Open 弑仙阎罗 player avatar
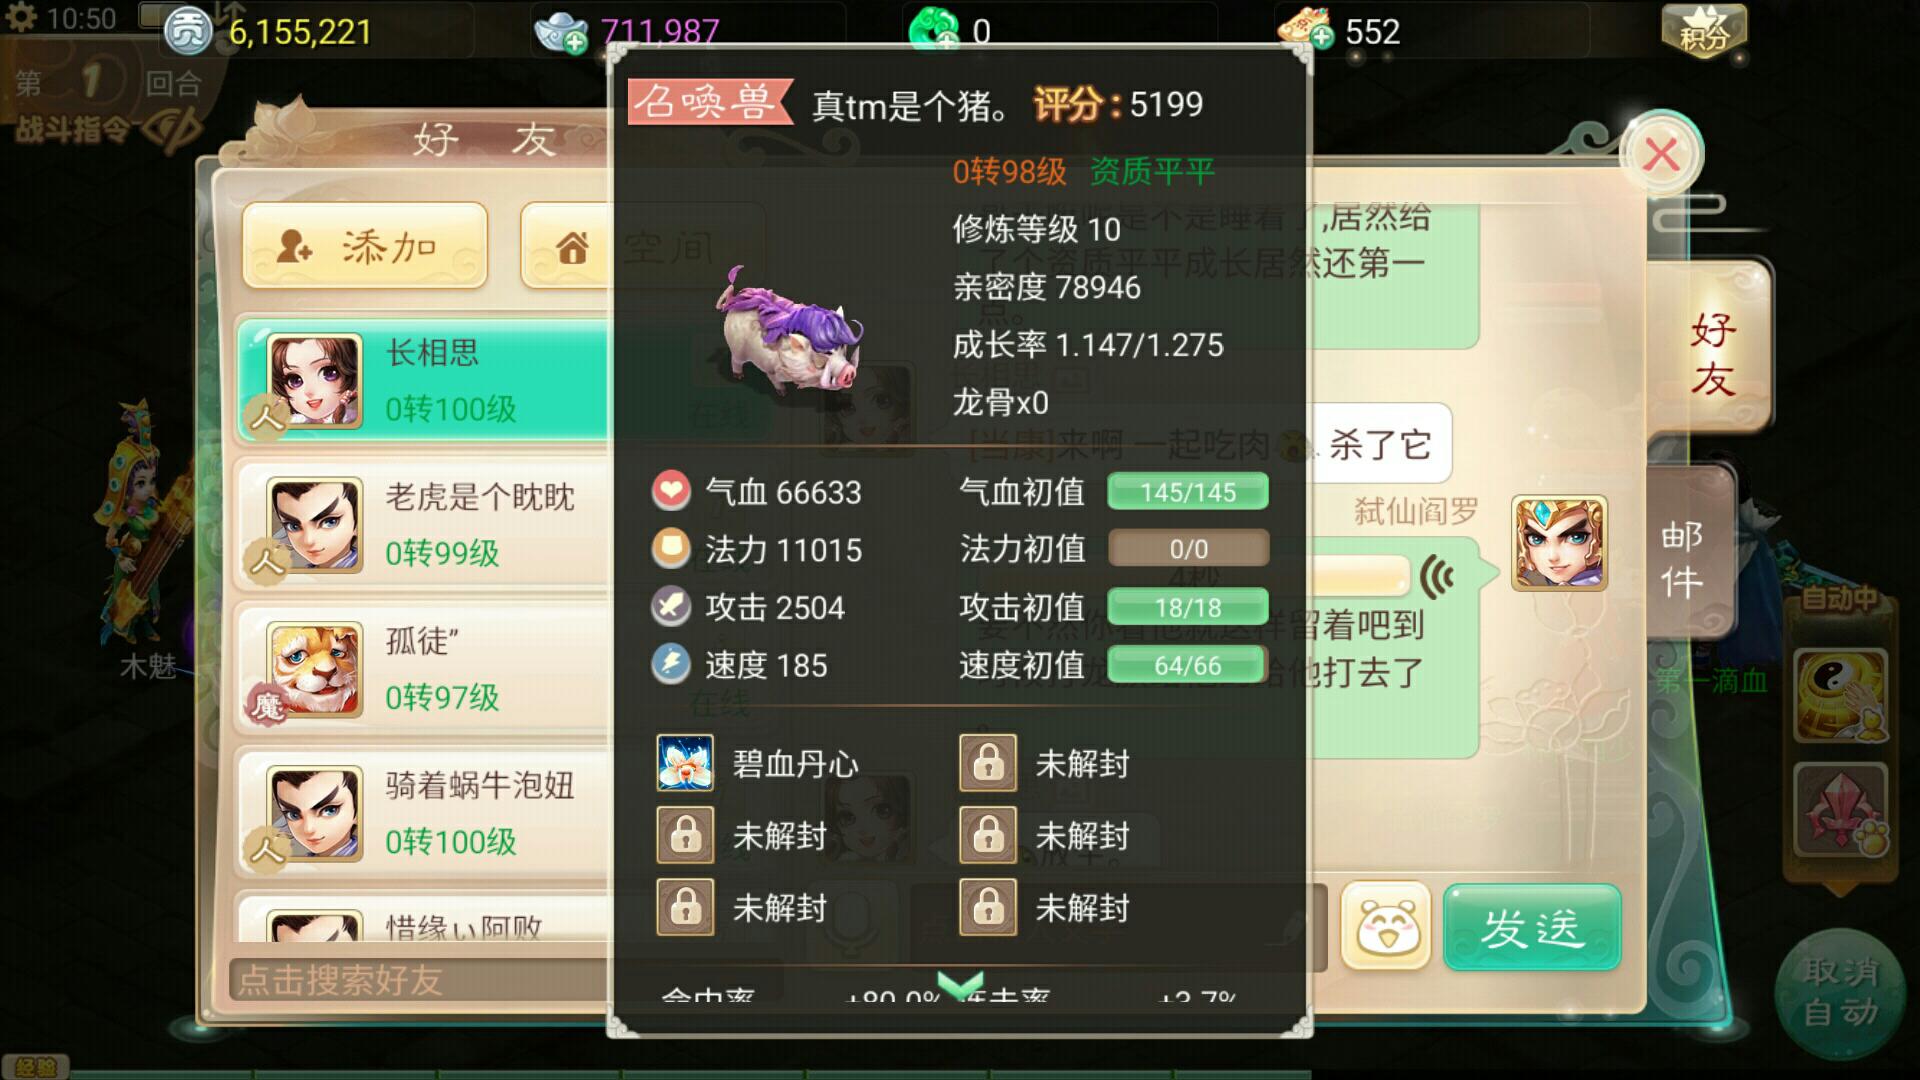 click(1559, 543)
